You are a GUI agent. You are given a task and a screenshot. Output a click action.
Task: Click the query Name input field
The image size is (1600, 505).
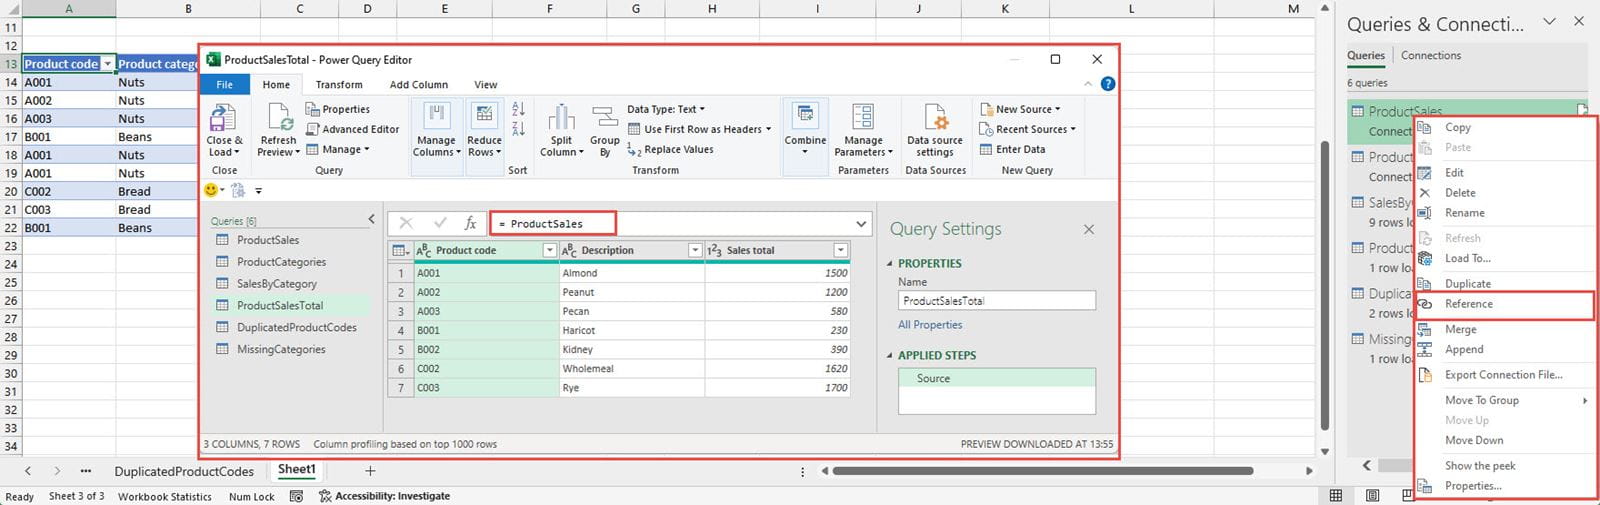(996, 301)
